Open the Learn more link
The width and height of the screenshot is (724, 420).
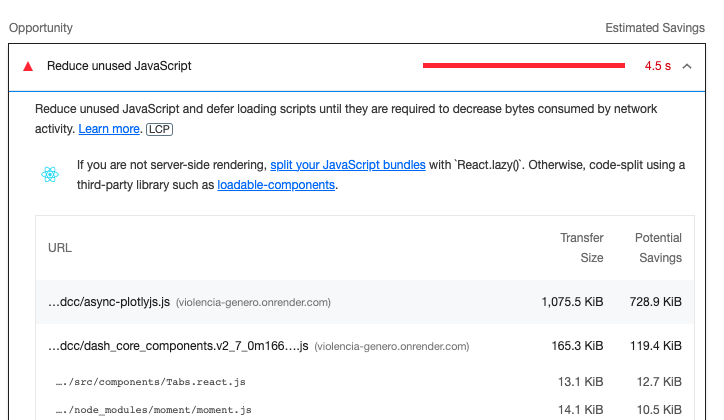[x=109, y=129]
